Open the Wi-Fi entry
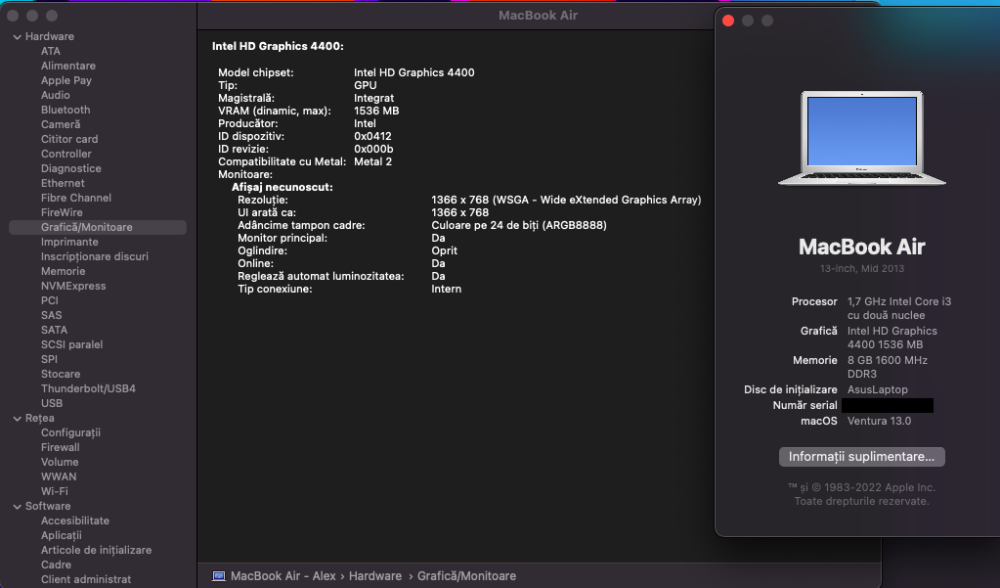The width and height of the screenshot is (1000, 588). tap(54, 491)
